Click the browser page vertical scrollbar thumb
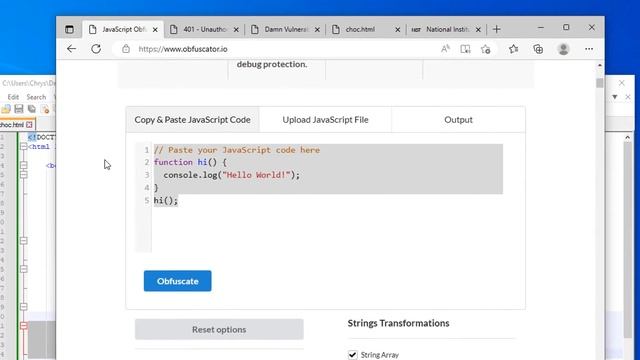 [600, 82]
